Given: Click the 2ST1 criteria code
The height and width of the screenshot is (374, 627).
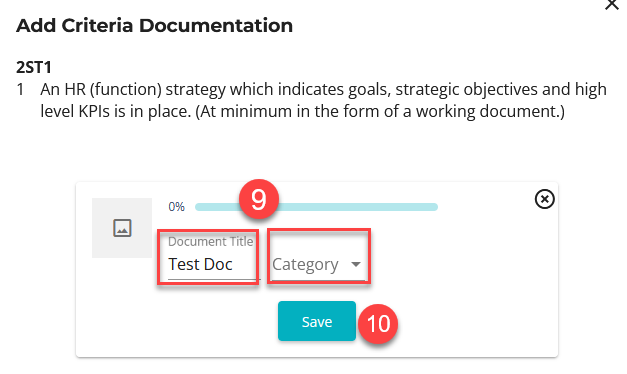Looking at the screenshot, I should pos(34,67).
